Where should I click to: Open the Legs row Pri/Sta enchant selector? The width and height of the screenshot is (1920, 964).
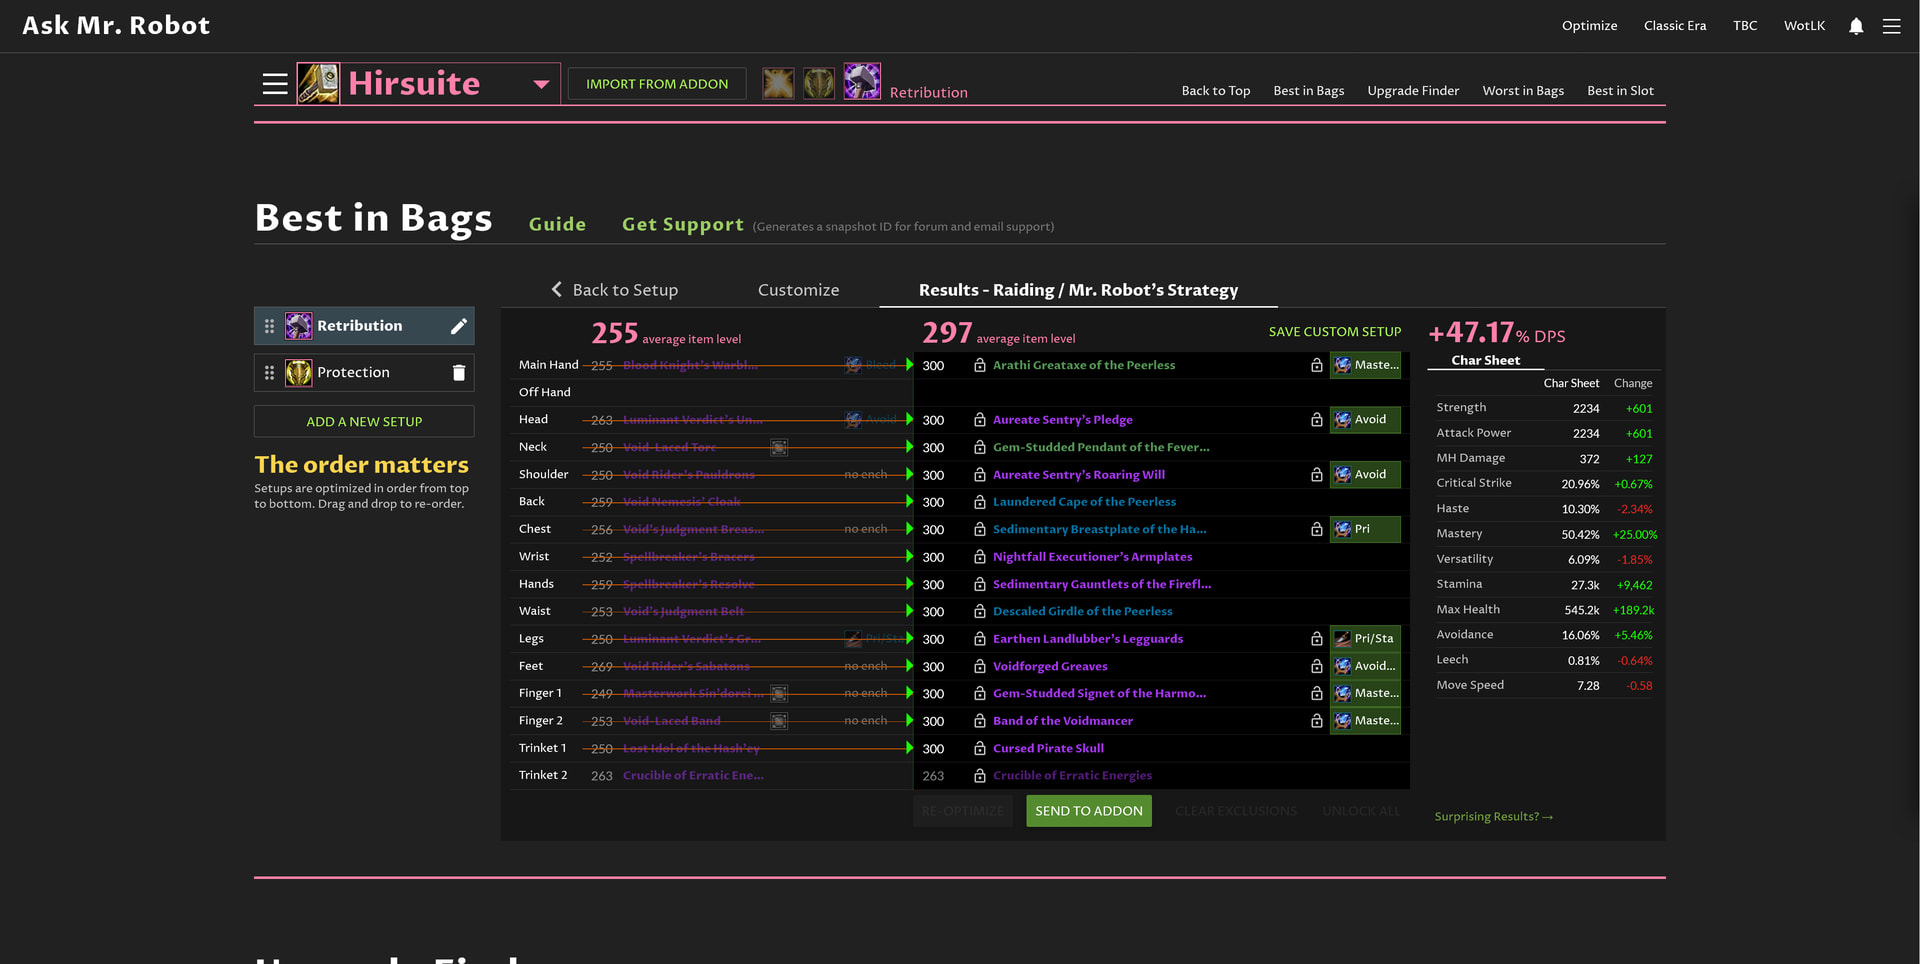[x=1365, y=639]
